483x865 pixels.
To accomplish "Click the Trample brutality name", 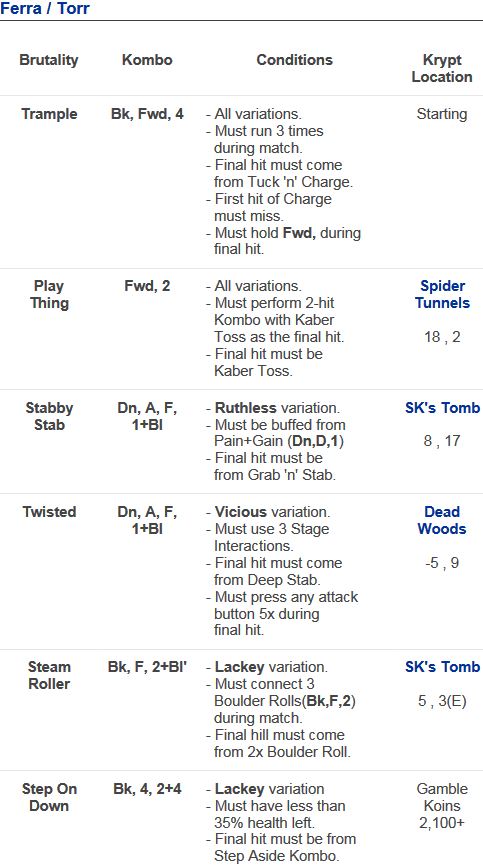I will pyautogui.click(x=49, y=114).
